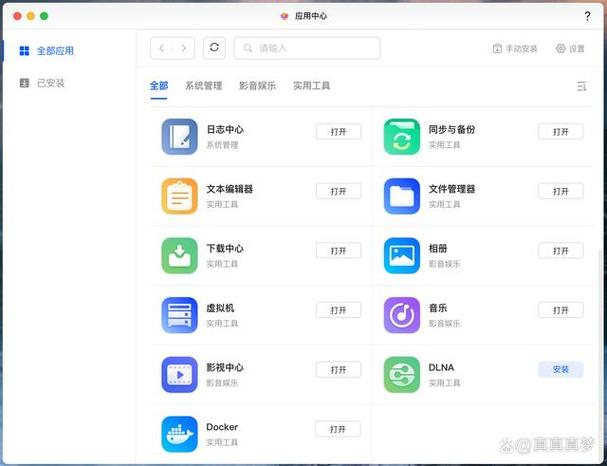Viewport: 607px width, 466px height.
Task: Click the Docker app name
Action: (x=222, y=427)
